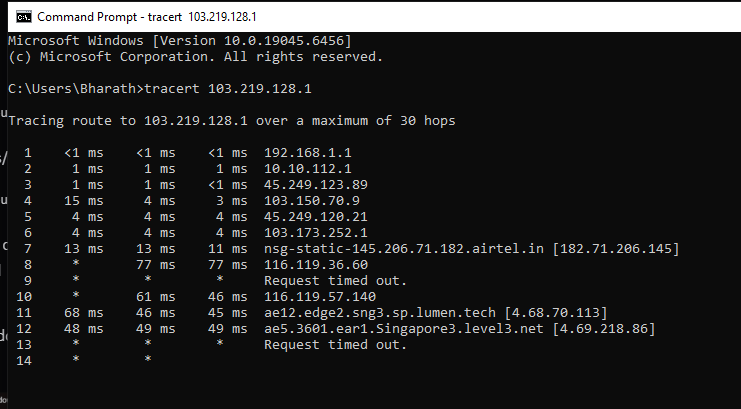Screen dimensions: 741x409
Task: Click 'Request timed out.' on hop 9
Action: (x=335, y=281)
